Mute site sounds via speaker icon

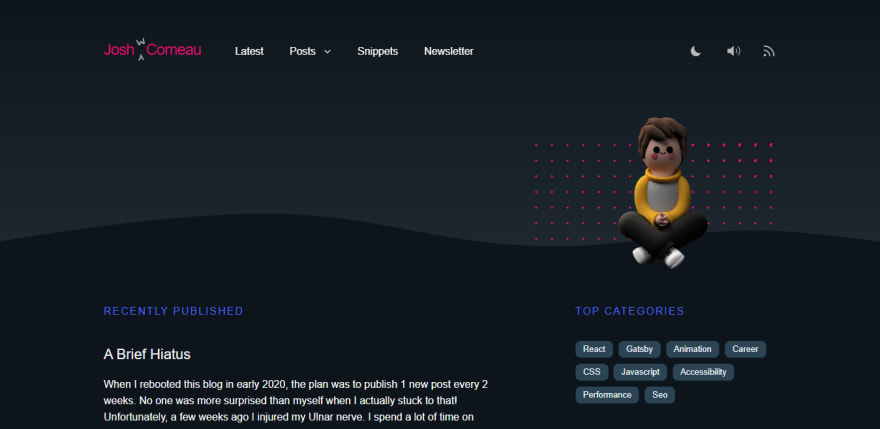pyautogui.click(x=733, y=51)
